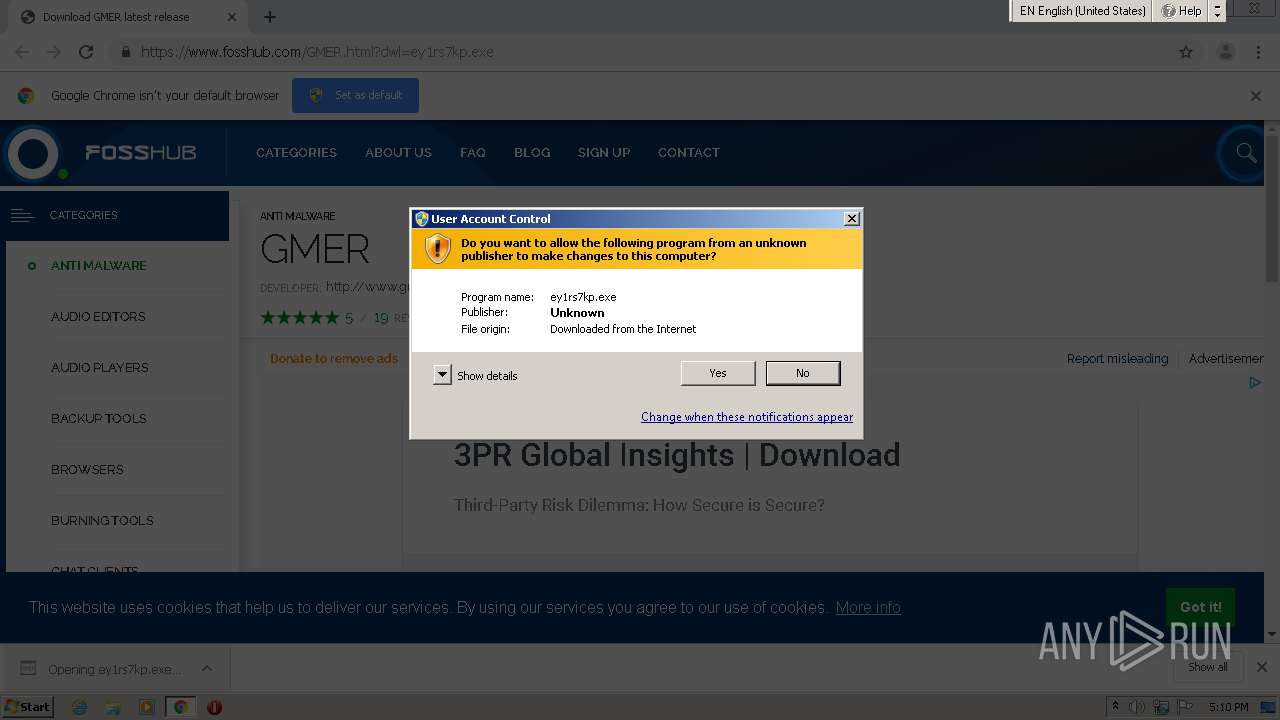Close the User Account Control dialog
This screenshot has height=720, width=1280.
tap(852, 219)
